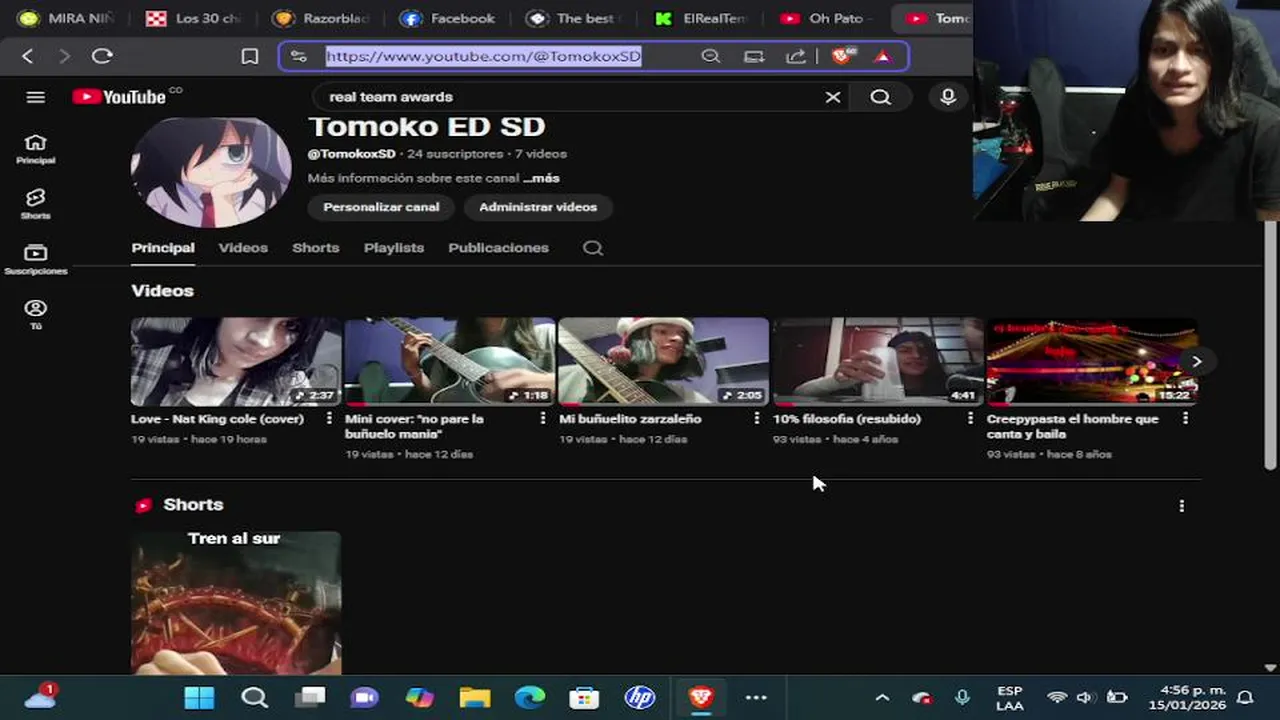This screenshot has width=1280, height=720.
Task: Open Suscripciones in the sidebar
Action: [36, 259]
